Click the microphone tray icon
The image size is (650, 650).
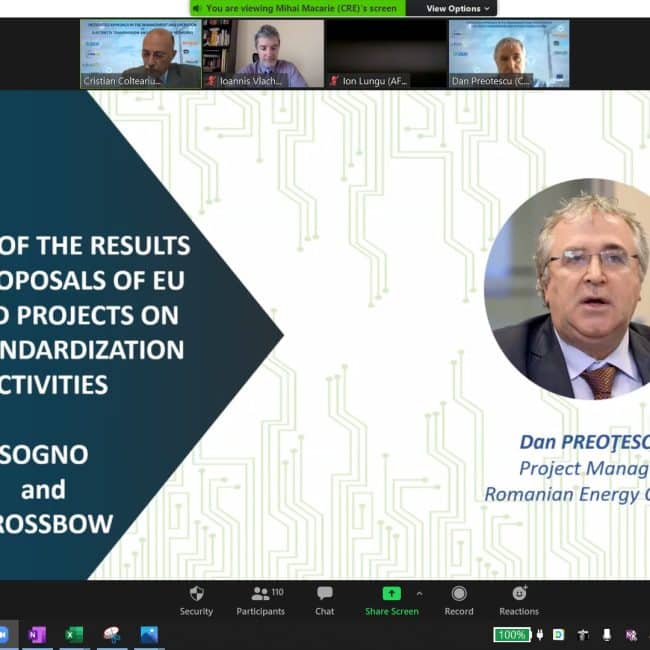pyautogui.click(x=606, y=635)
